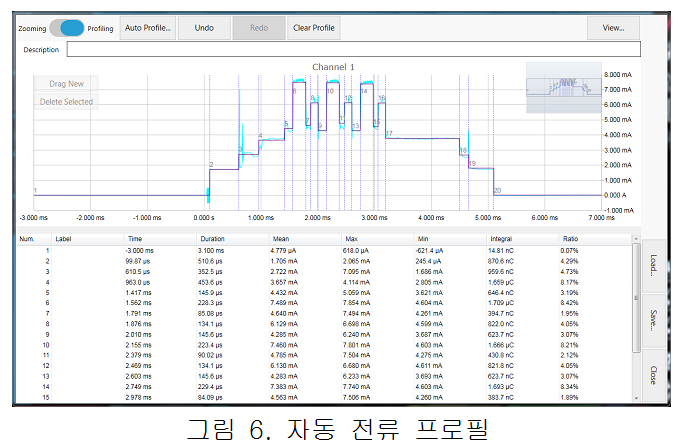Click segment marker 2 on the chart
Screen dimensions: 686x448
(x=211, y=165)
